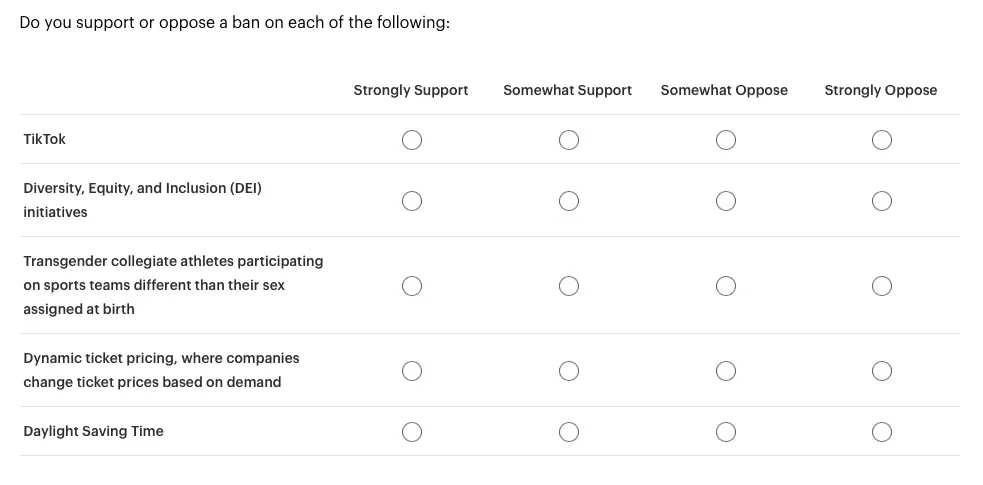Select Strongly Oppose for DEI initiatives

(x=881, y=201)
